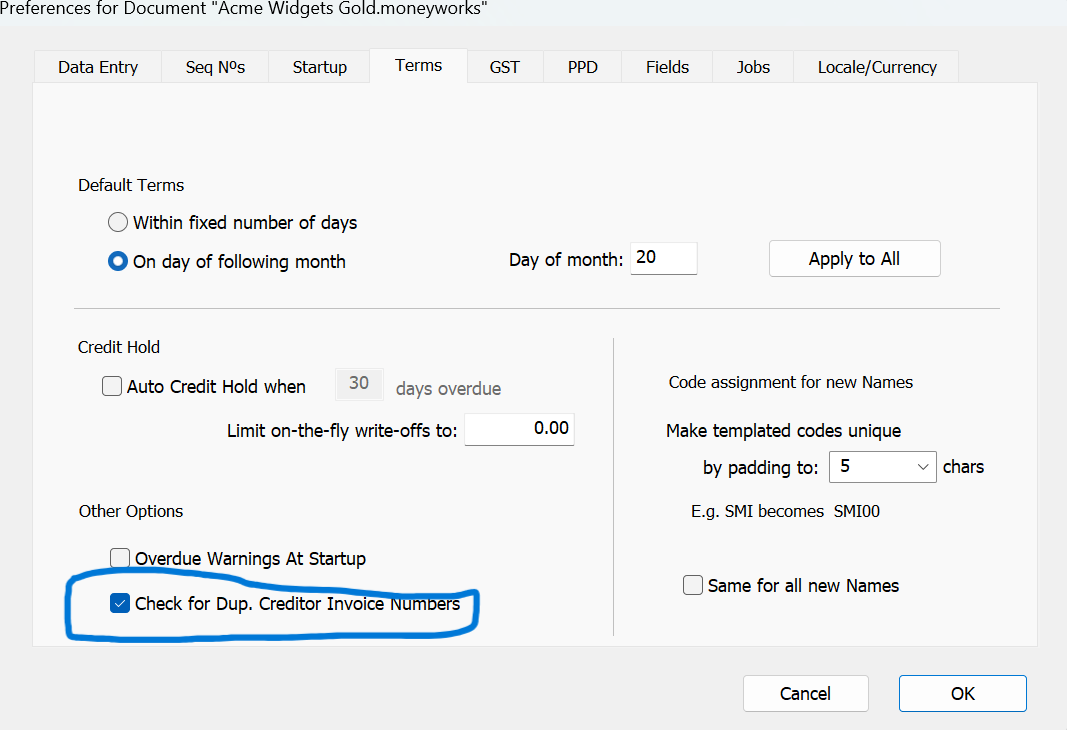Viewport: 1067px width, 730px height.
Task: Select the Startup tab
Action: [x=319, y=67]
